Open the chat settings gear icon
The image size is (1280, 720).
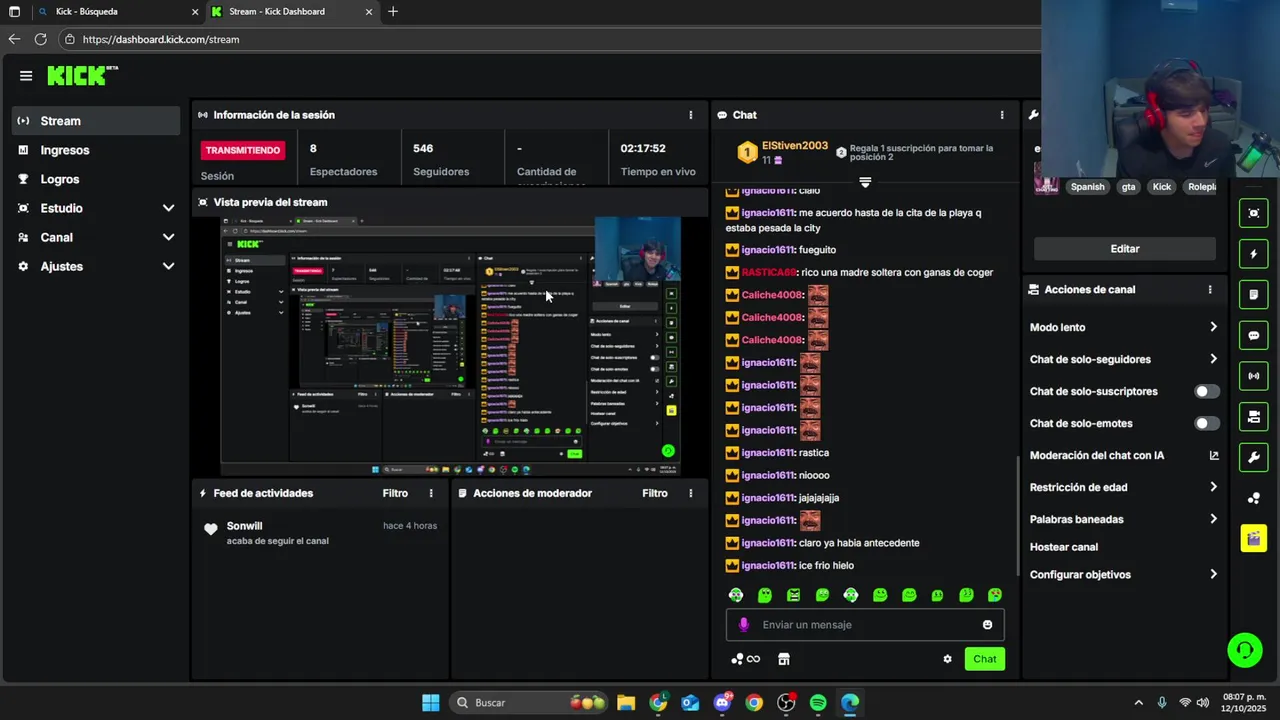[x=947, y=659]
